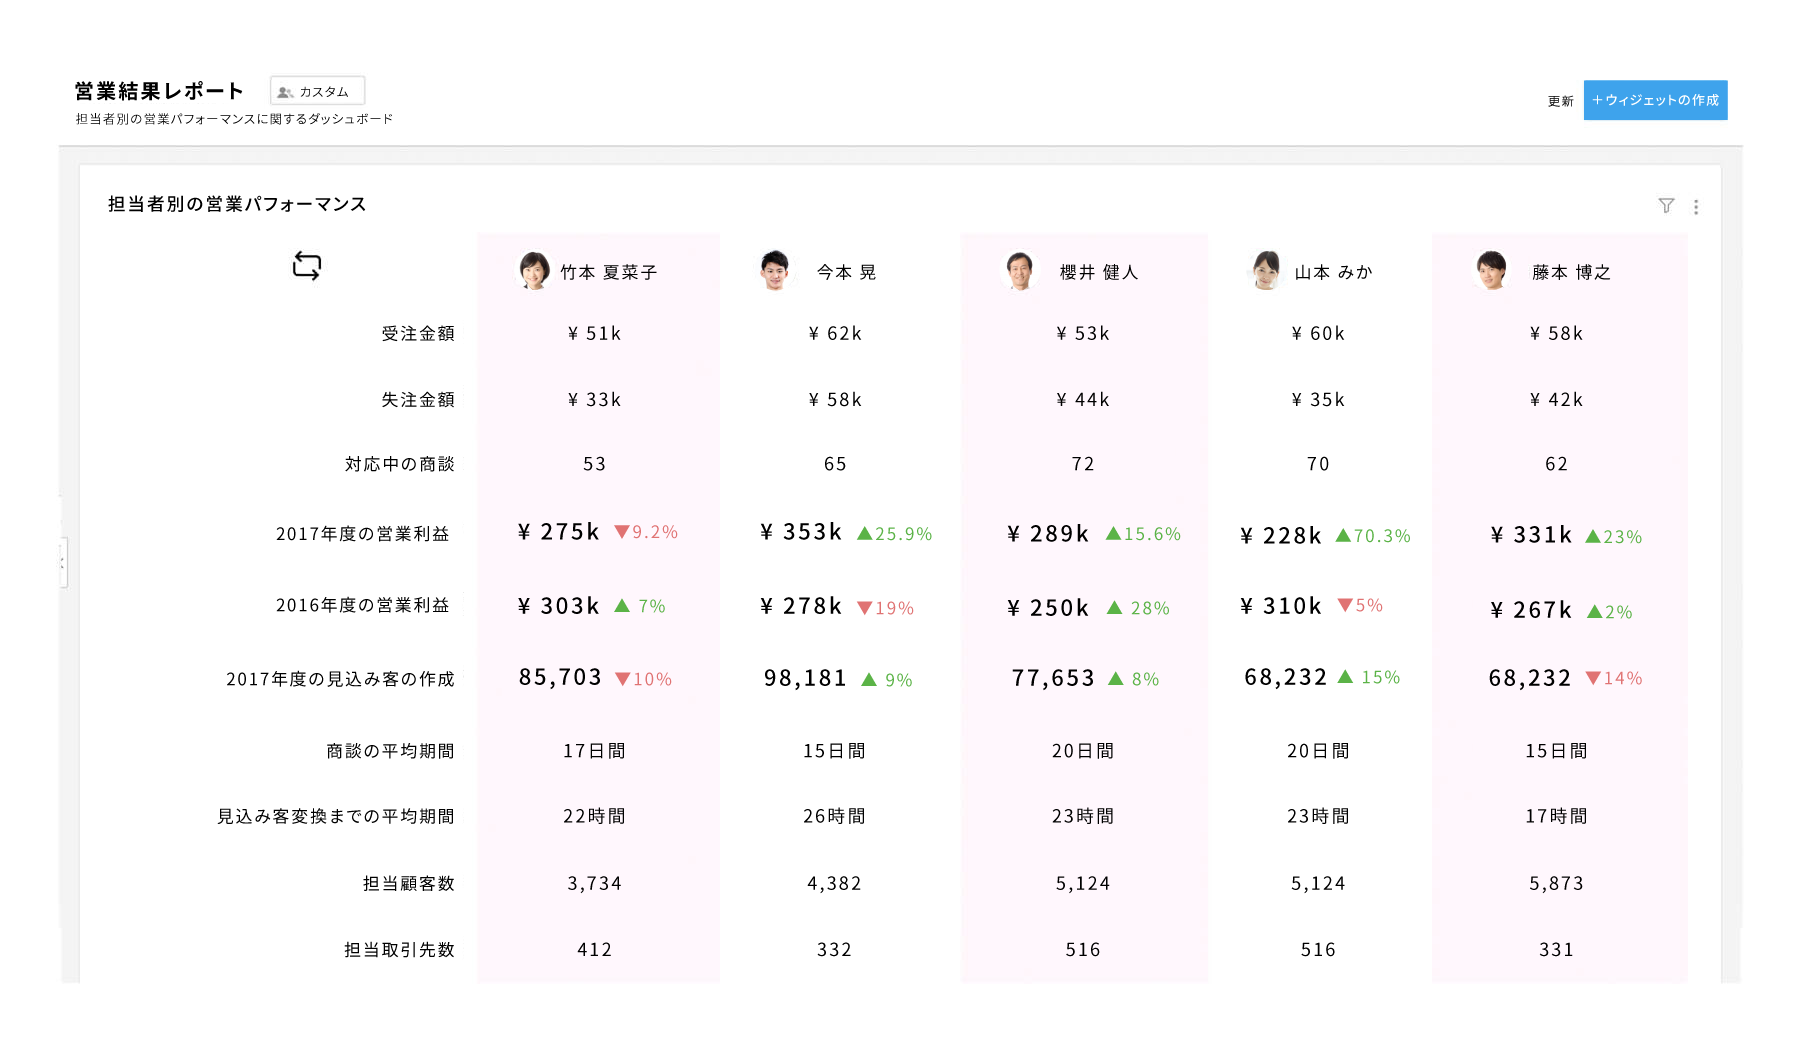The image size is (1802, 1042).
Task: Click the swap rows and columns icon
Action: coord(307,266)
